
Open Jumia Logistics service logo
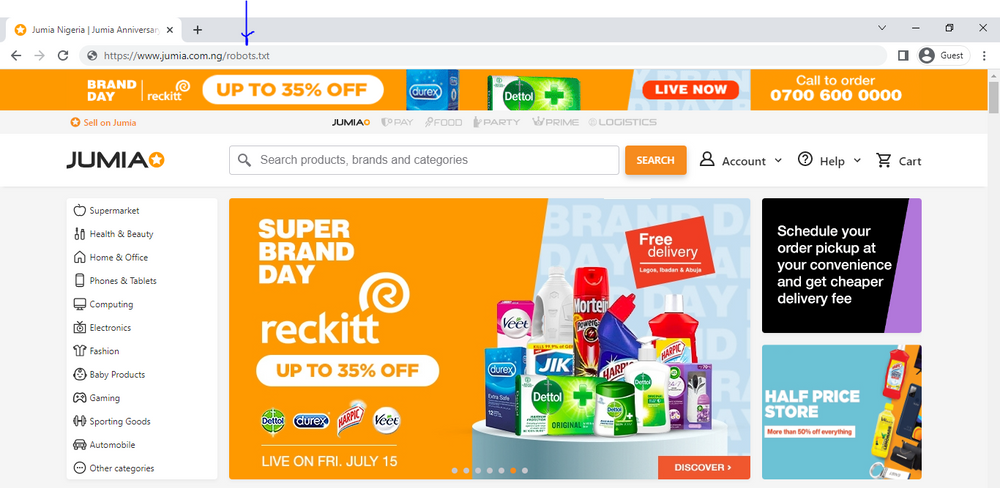pos(622,122)
